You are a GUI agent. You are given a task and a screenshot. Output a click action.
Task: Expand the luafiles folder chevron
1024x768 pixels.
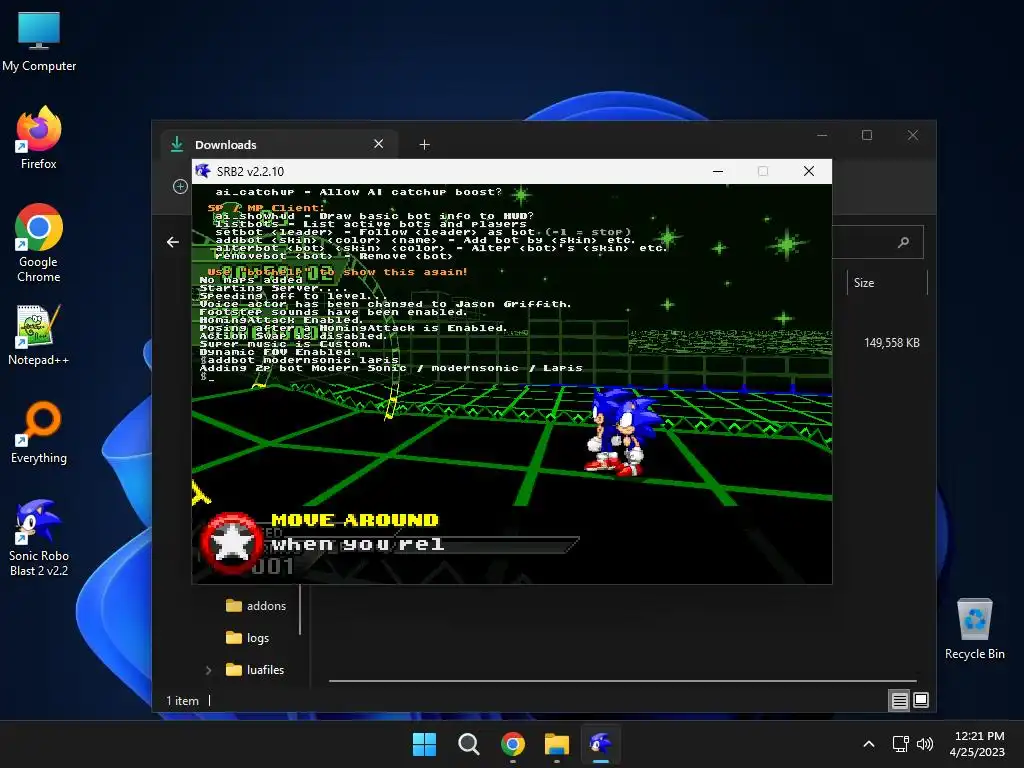[x=208, y=670]
